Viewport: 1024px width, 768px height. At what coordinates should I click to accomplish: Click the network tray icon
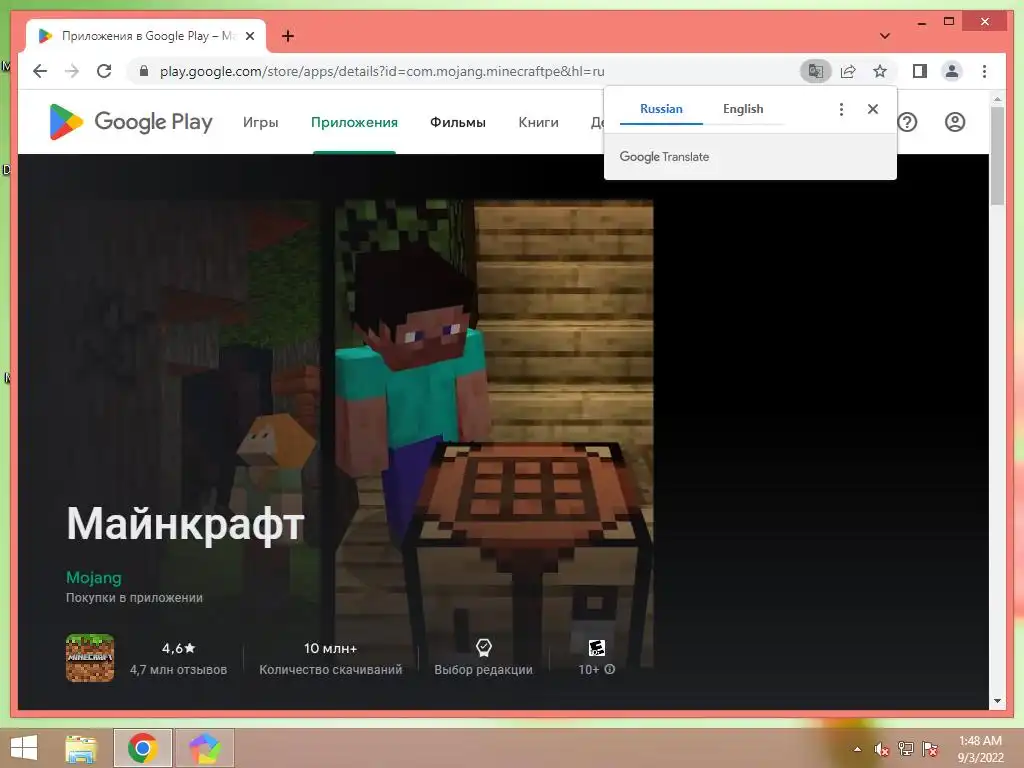click(906, 749)
